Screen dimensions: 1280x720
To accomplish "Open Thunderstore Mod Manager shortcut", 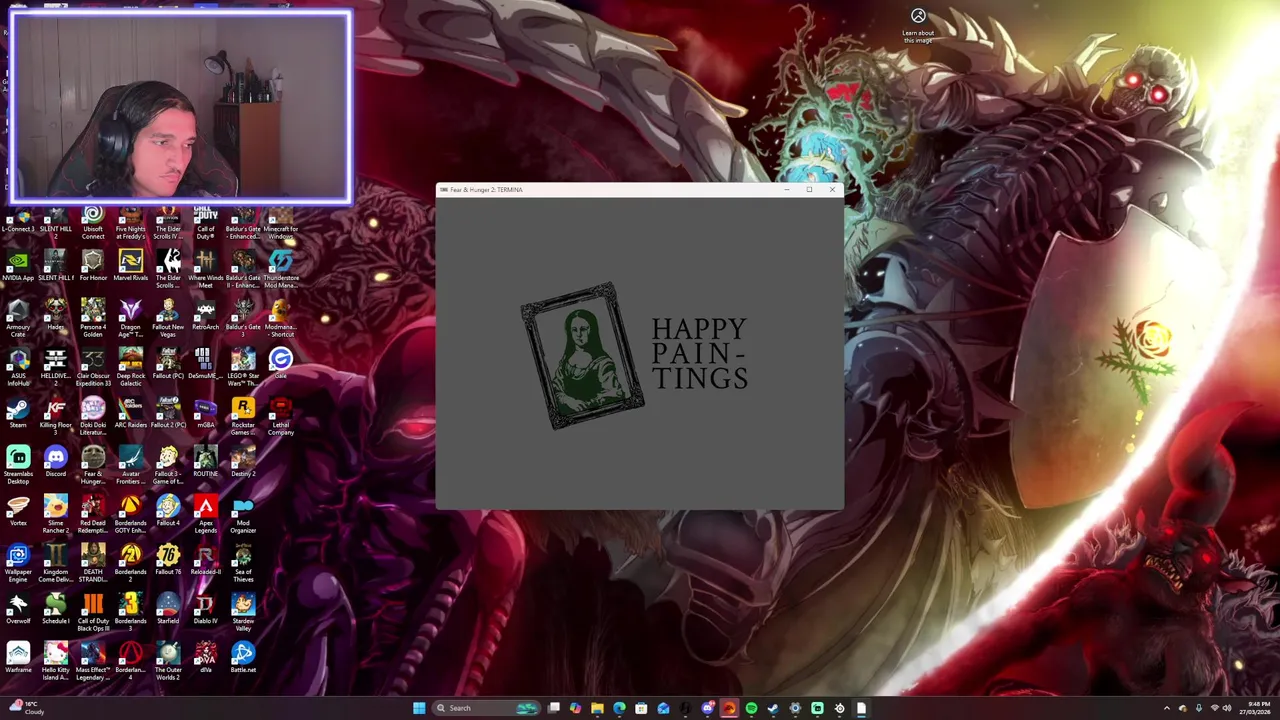I will point(280,267).
